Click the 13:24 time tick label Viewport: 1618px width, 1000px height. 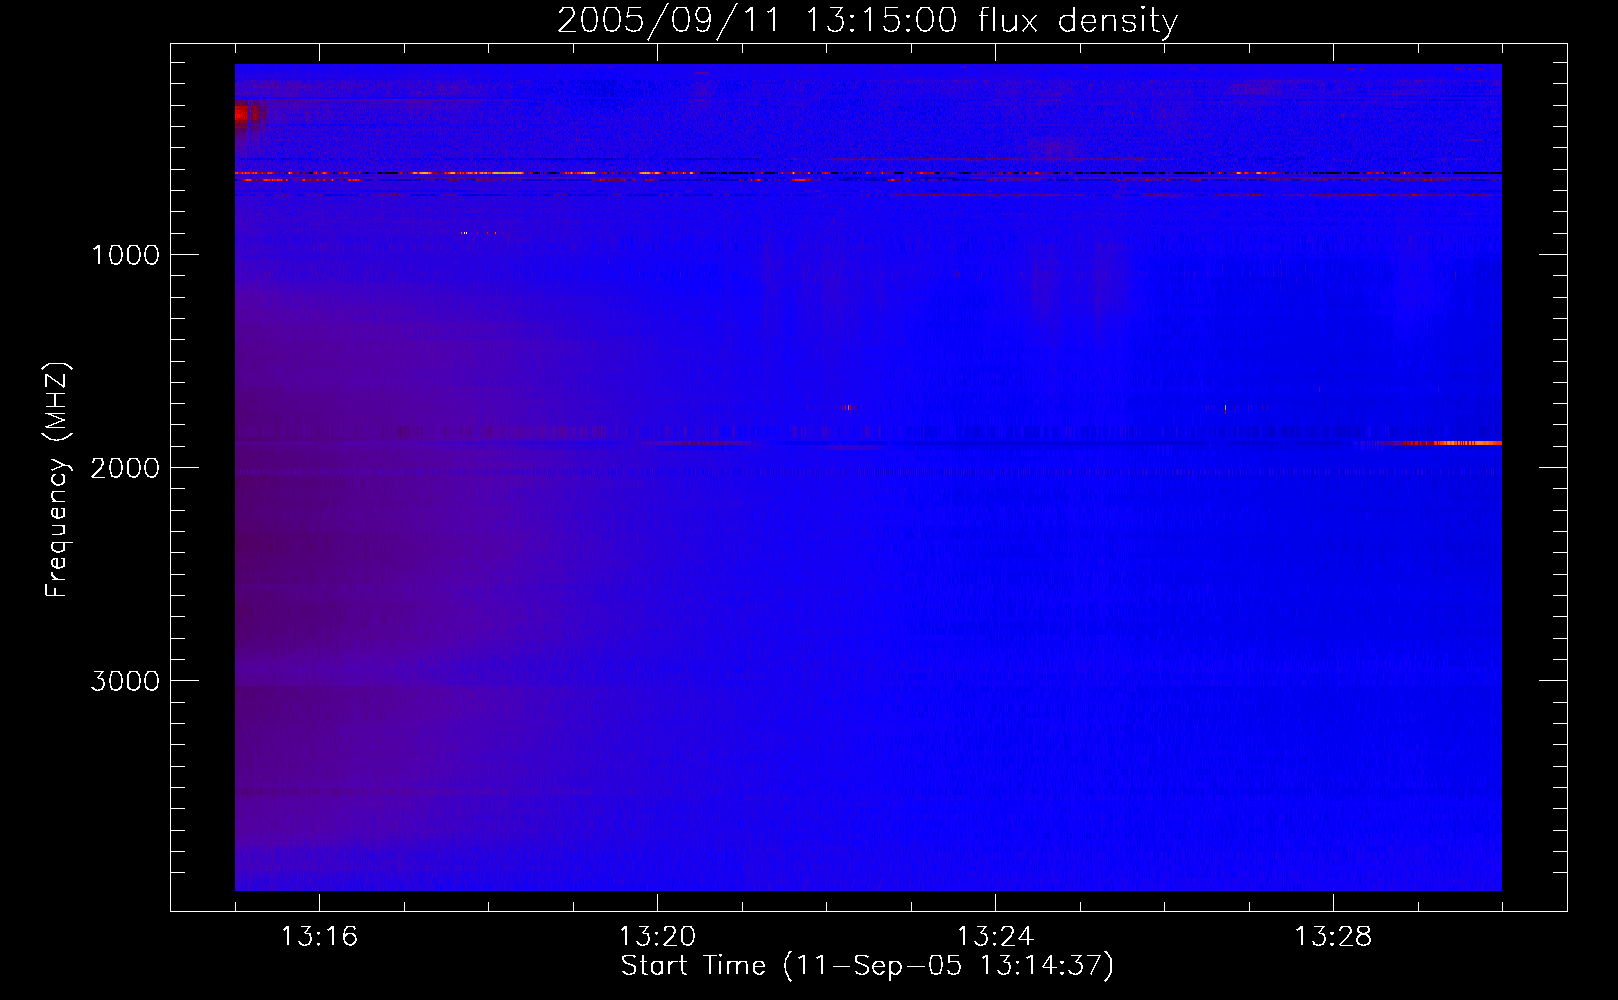coord(995,937)
